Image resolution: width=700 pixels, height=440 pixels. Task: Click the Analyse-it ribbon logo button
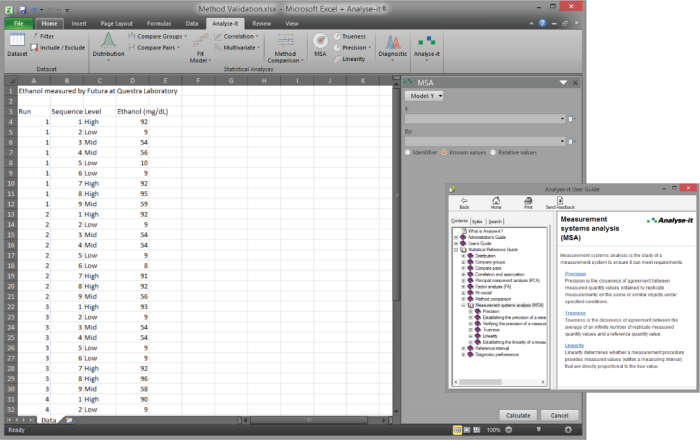click(427, 46)
